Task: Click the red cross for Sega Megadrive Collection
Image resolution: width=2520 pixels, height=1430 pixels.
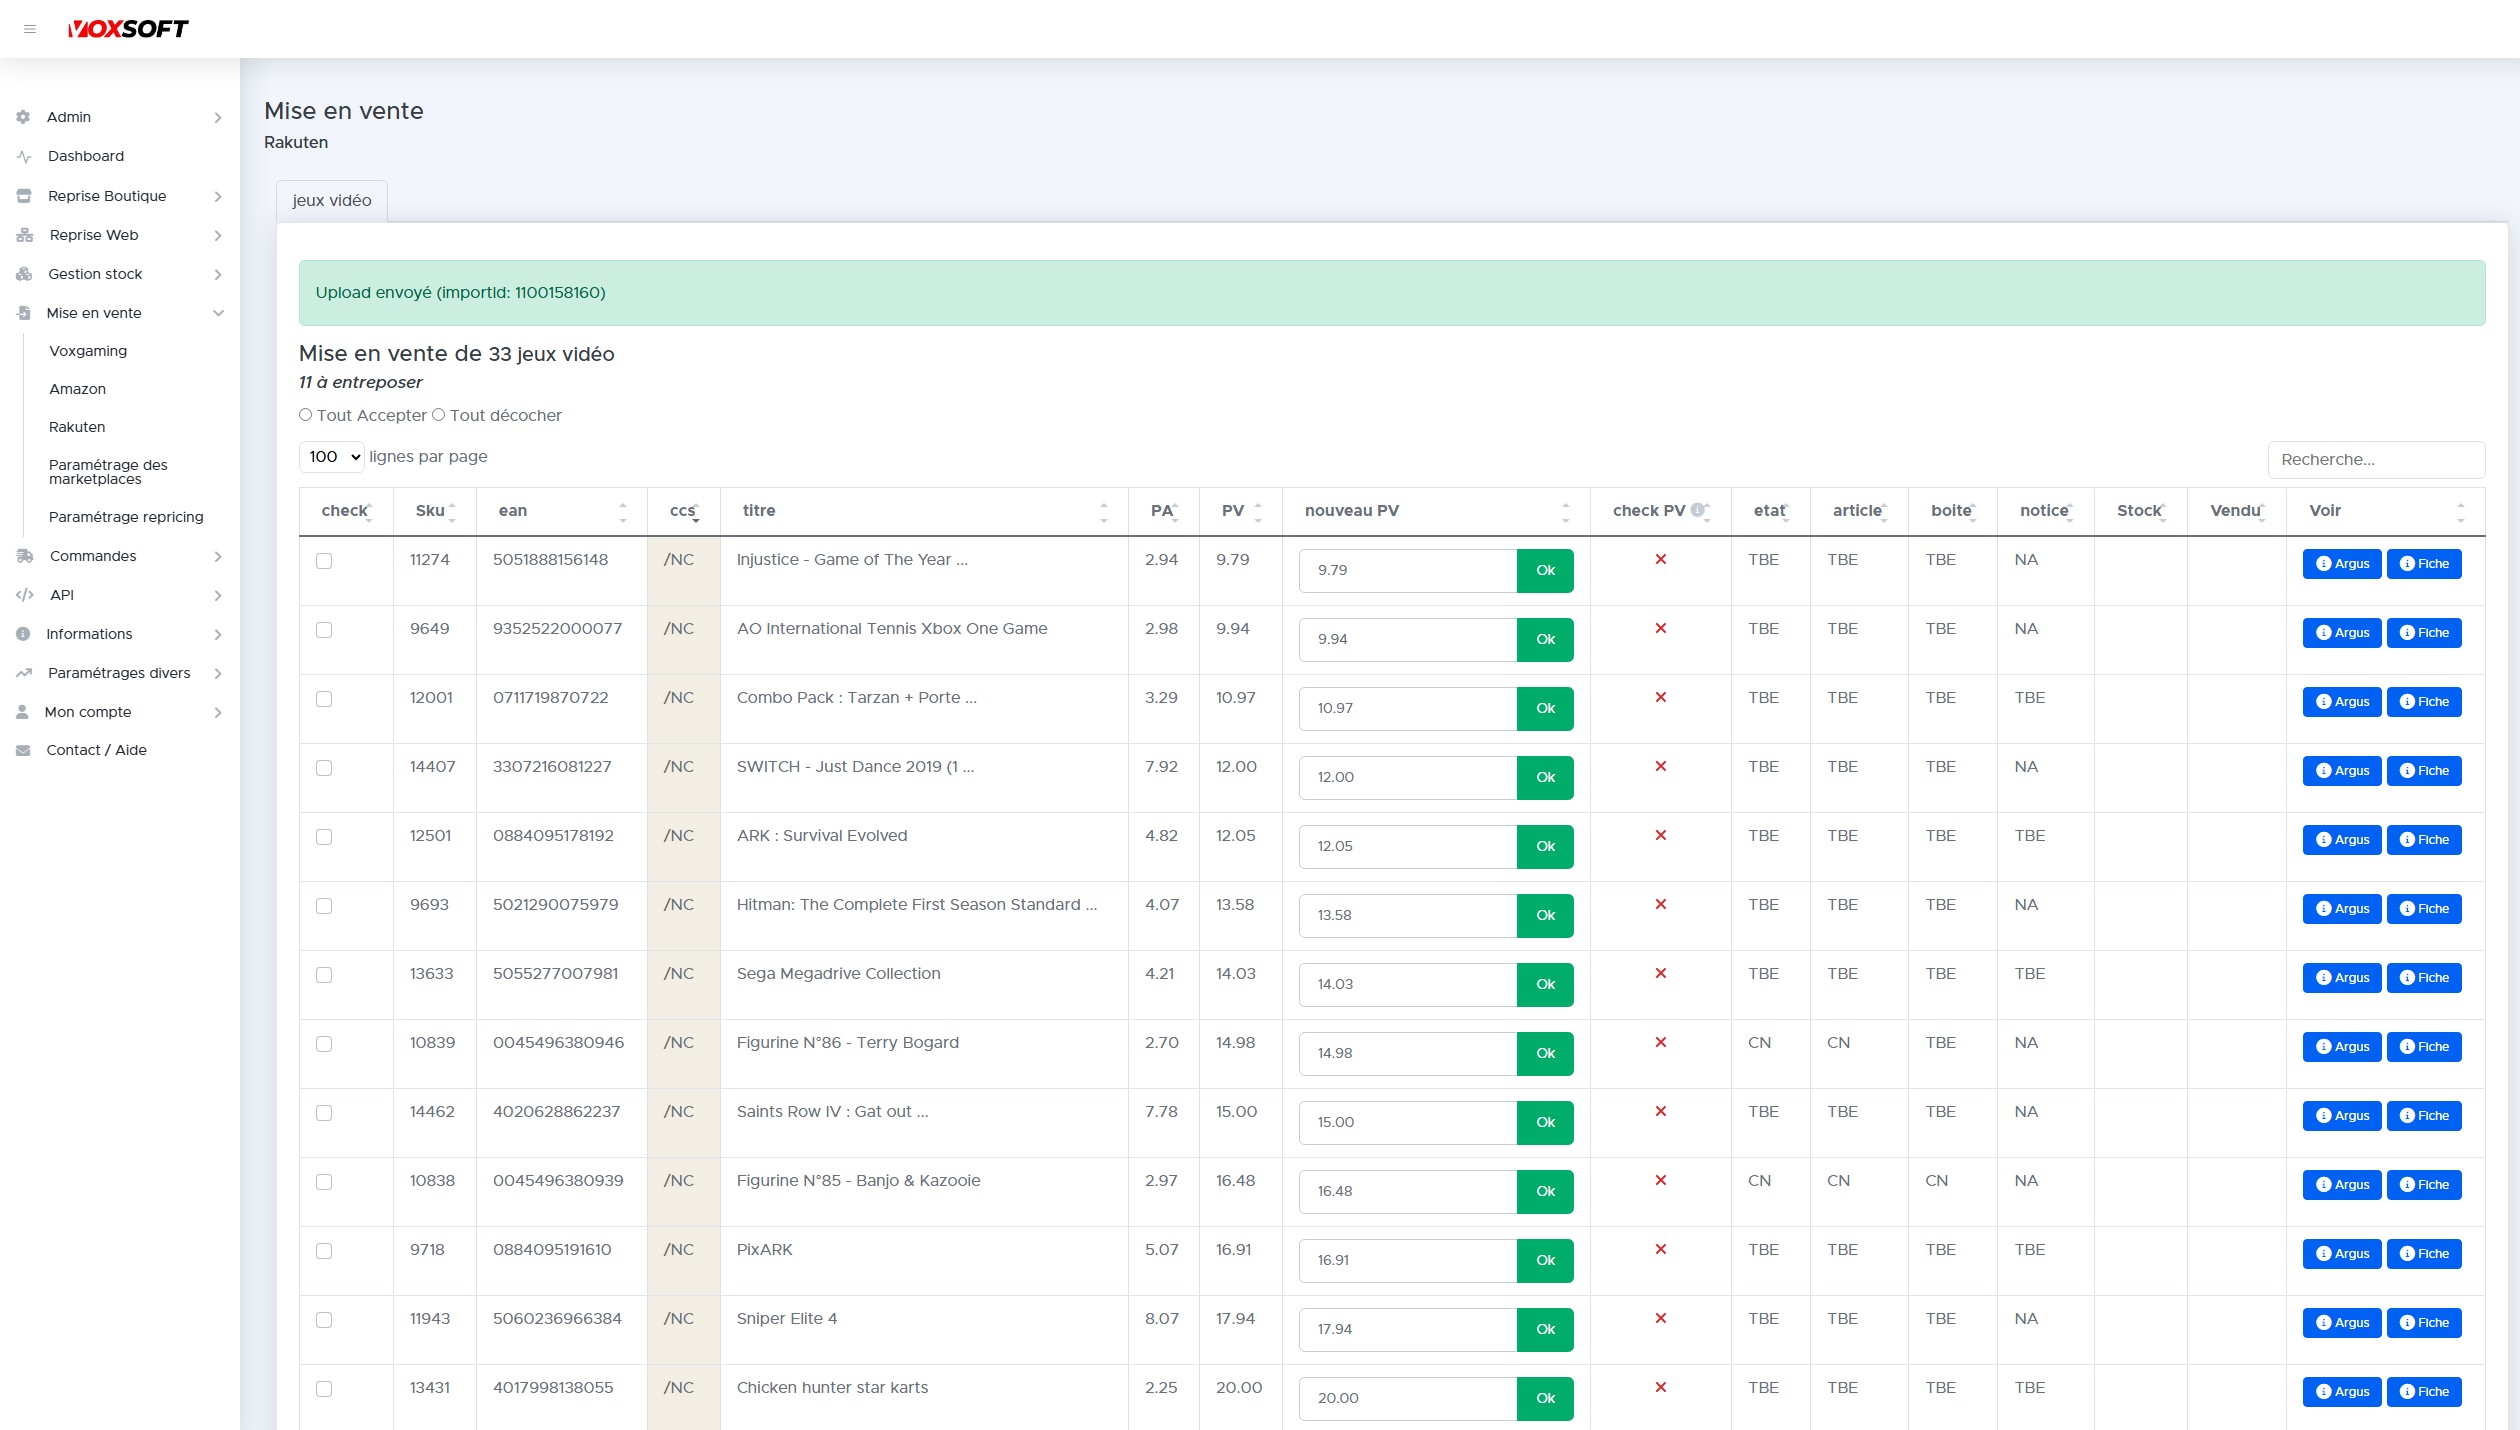Action: point(1660,973)
